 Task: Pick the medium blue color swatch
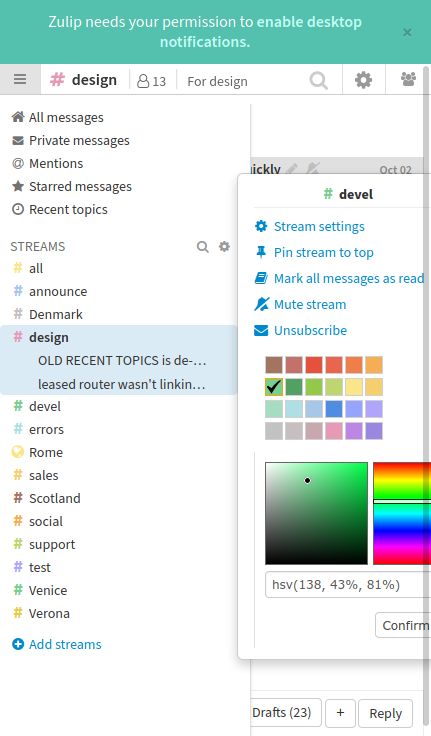[334, 409]
